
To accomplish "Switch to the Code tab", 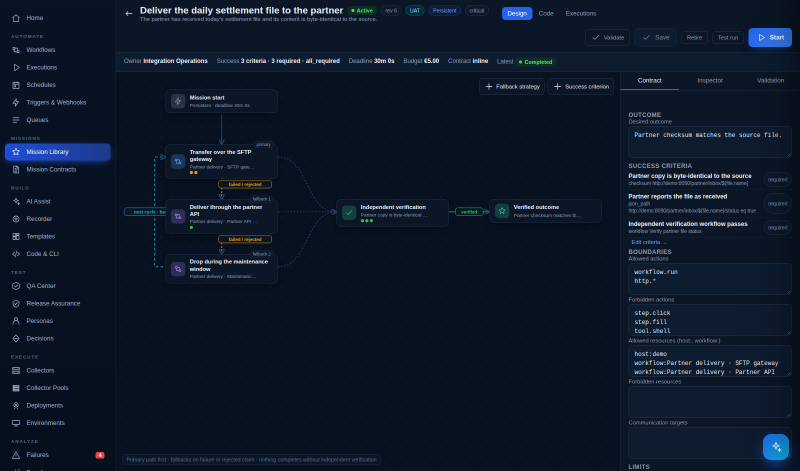I will pos(546,14).
